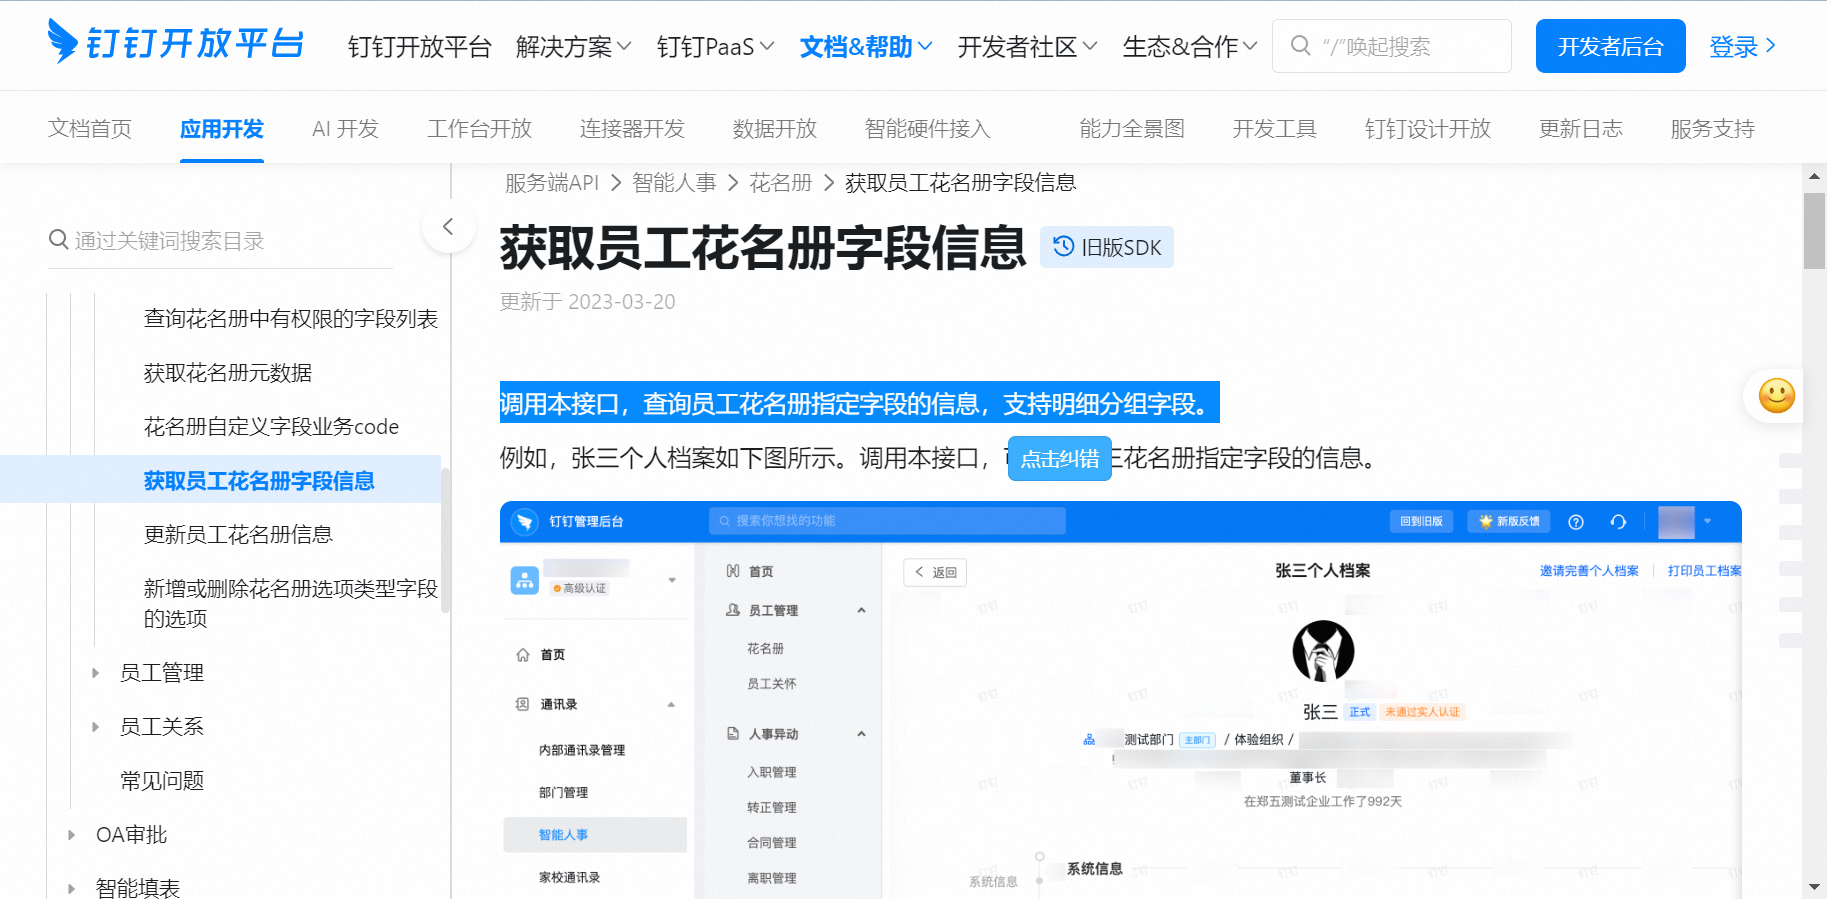
Task: Go to the 数据开放 tab
Action: point(775,128)
